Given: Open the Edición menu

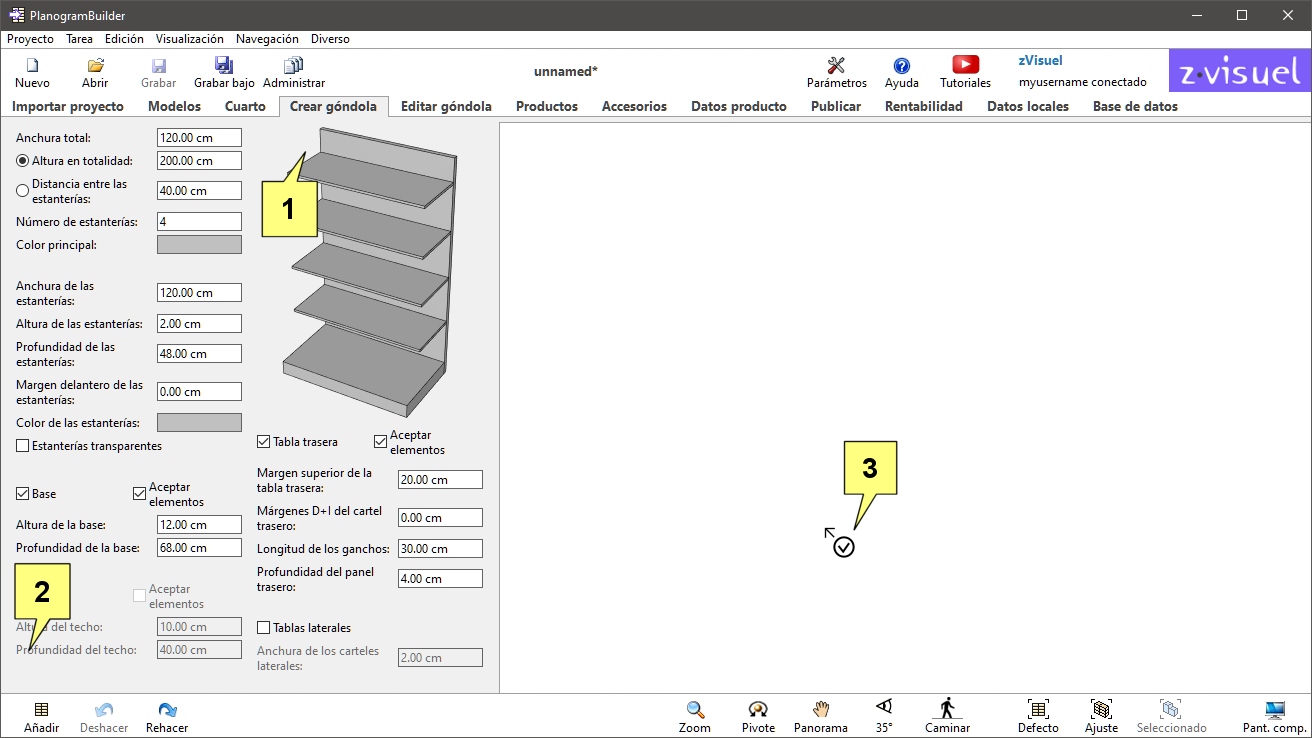Looking at the screenshot, I should (x=124, y=39).
